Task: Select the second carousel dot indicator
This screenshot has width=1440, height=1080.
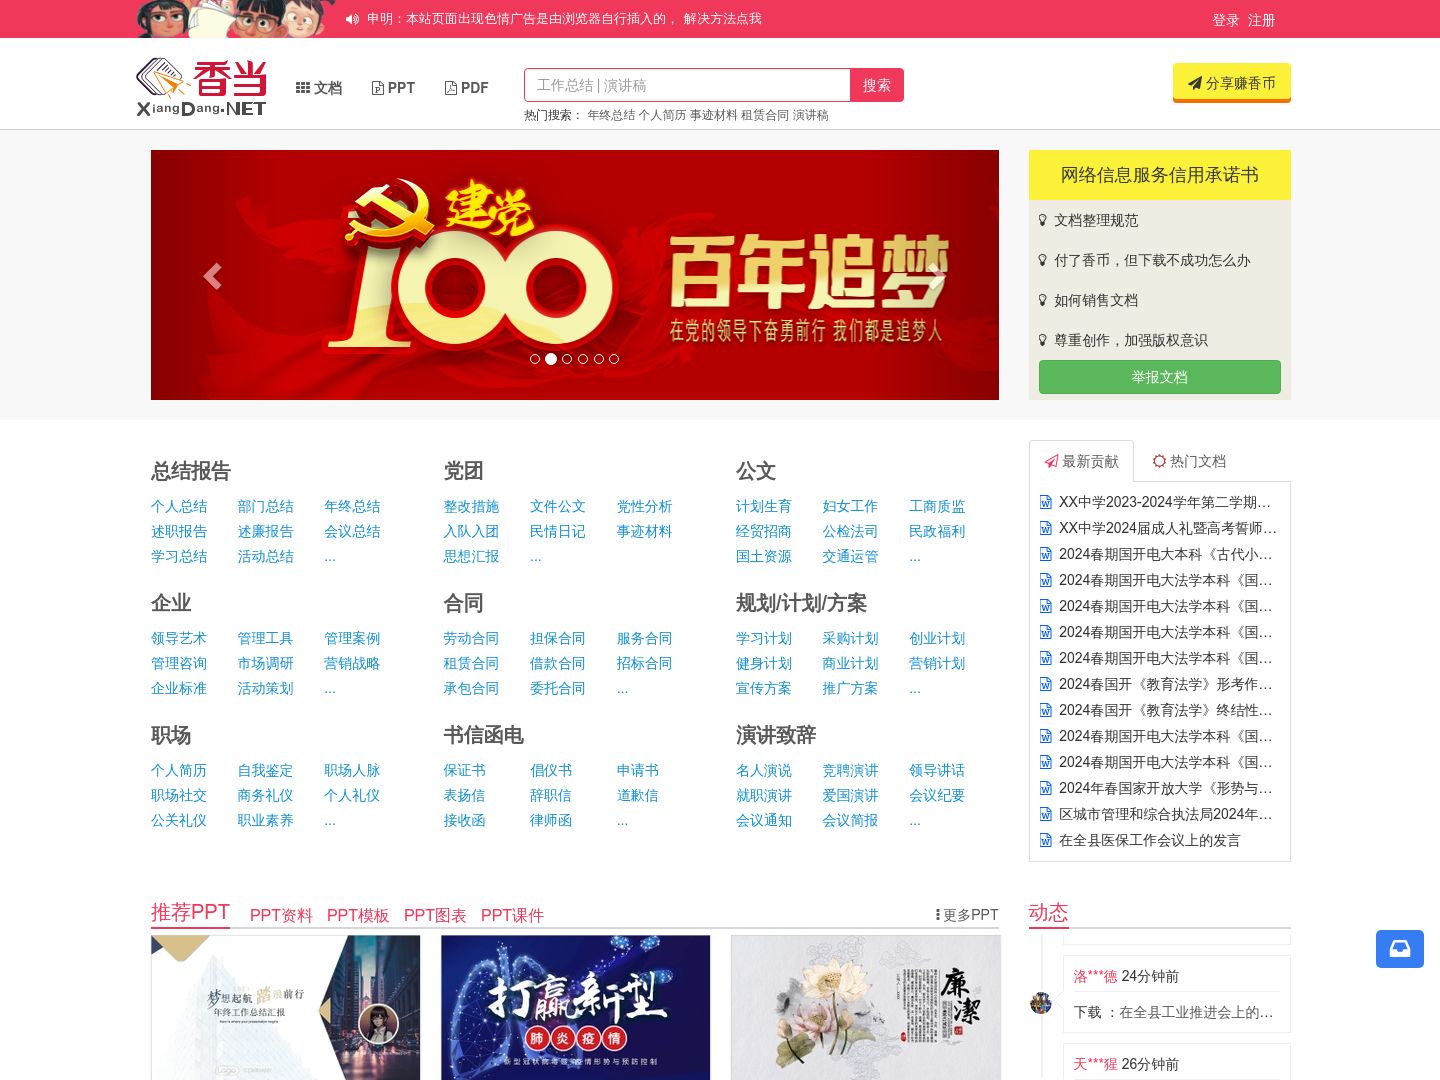Action: pyautogui.click(x=551, y=359)
